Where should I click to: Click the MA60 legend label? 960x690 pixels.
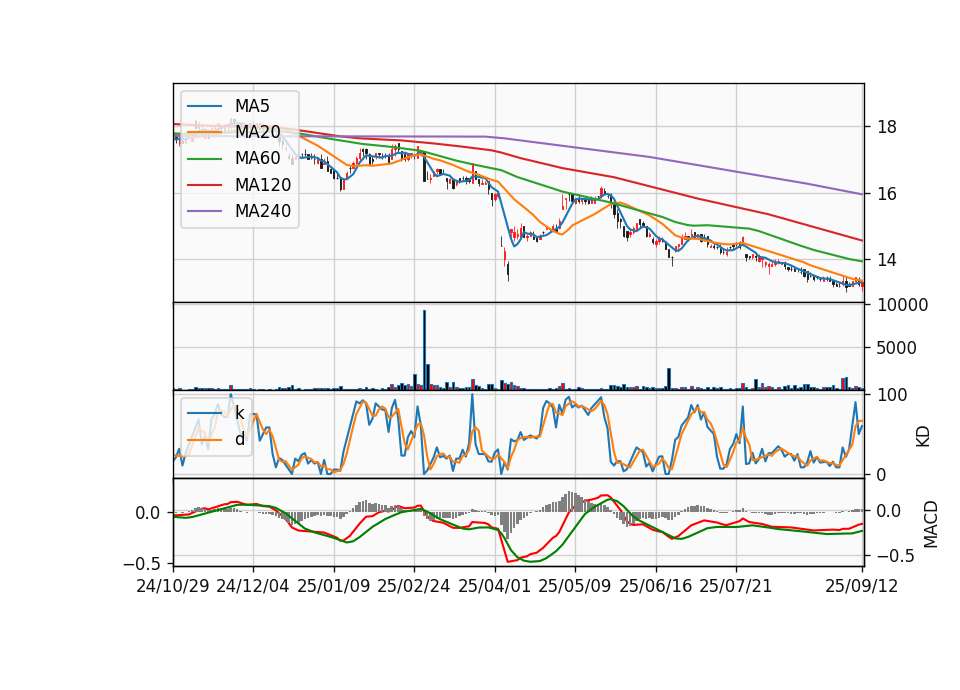point(258,158)
